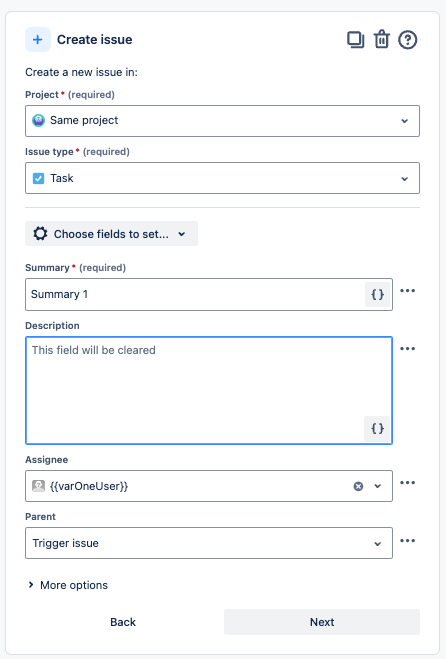Open more options beside the Summary field
Image resolution: width=446 pixels, height=659 pixels.
click(407, 291)
